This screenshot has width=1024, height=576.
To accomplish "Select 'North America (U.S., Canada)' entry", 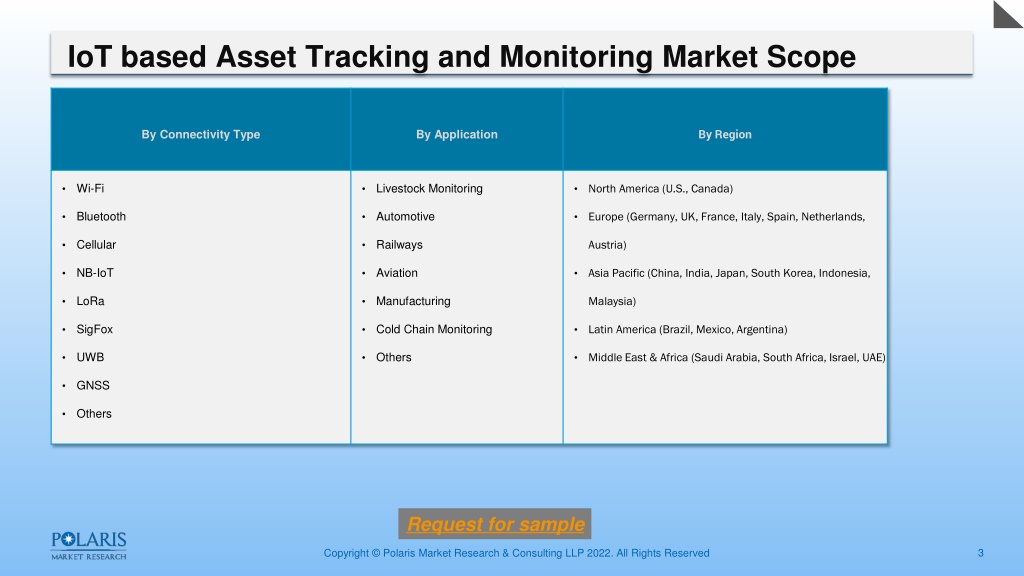I will coord(660,188).
